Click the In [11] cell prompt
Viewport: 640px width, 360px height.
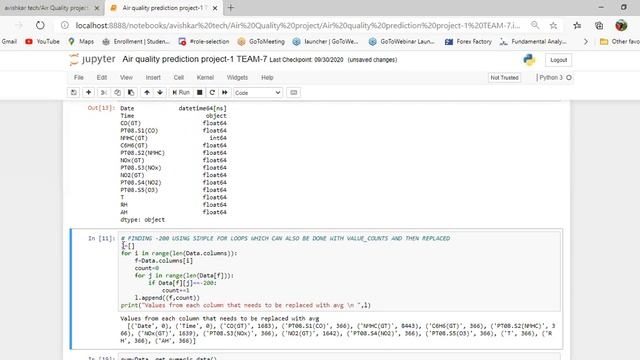102,238
